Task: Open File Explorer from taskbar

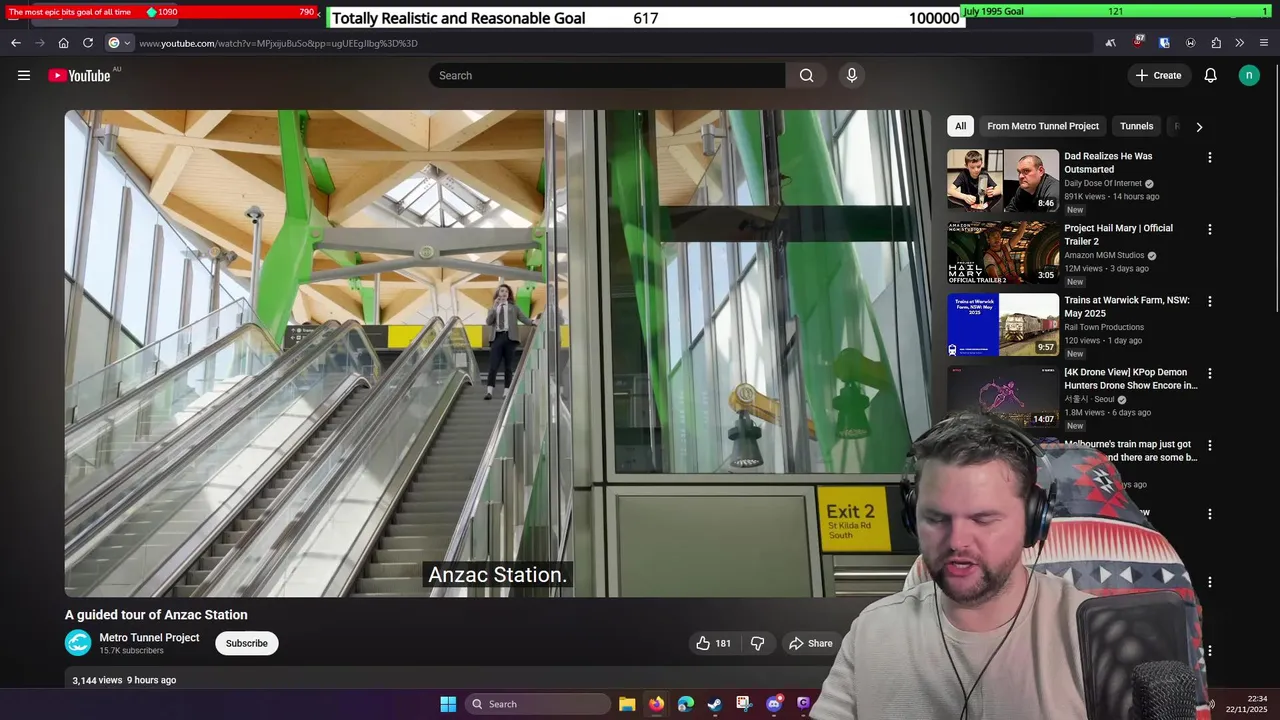Action: (627, 704)
